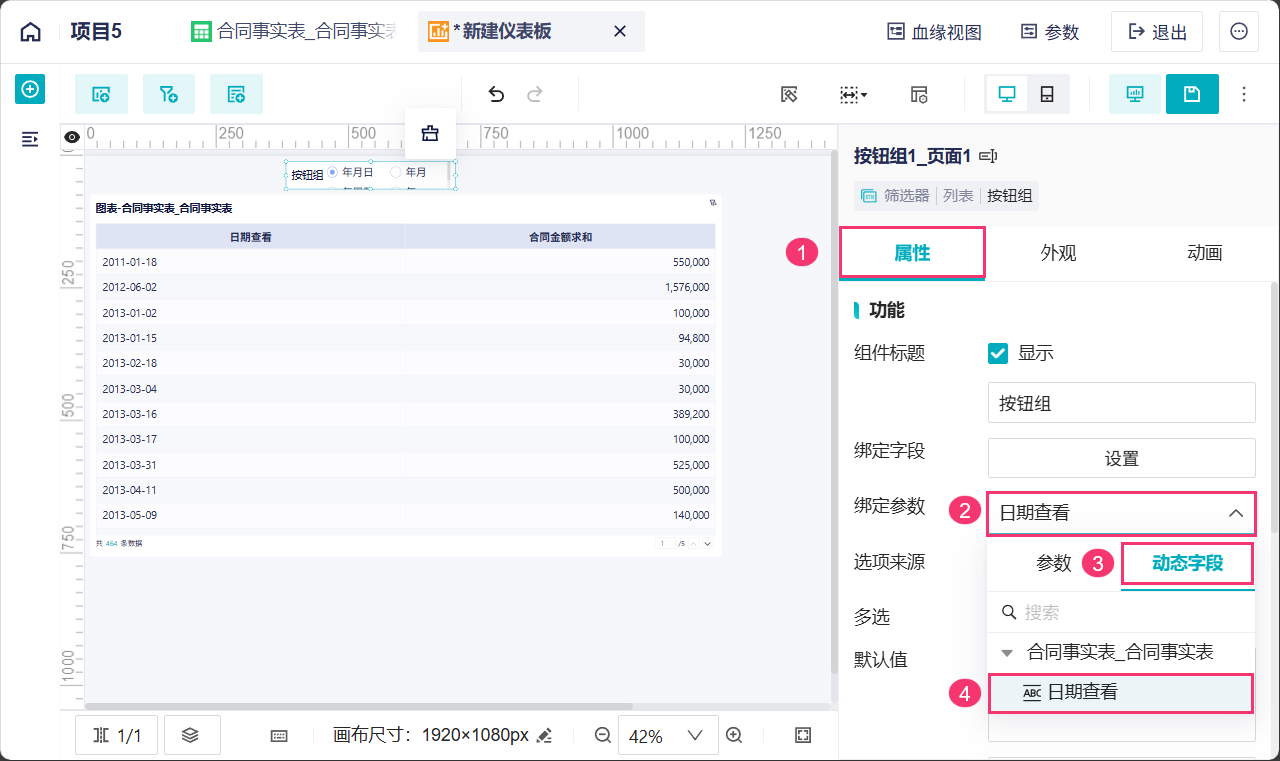
Task: Click the teal add plus icon
Action: (x=30, y=89)
